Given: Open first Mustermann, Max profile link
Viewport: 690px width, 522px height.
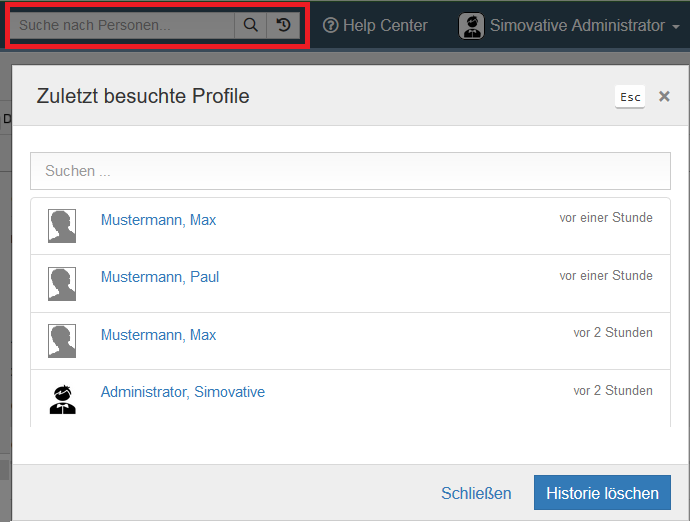Looking at the screenshot, I should tap(158, 220).
